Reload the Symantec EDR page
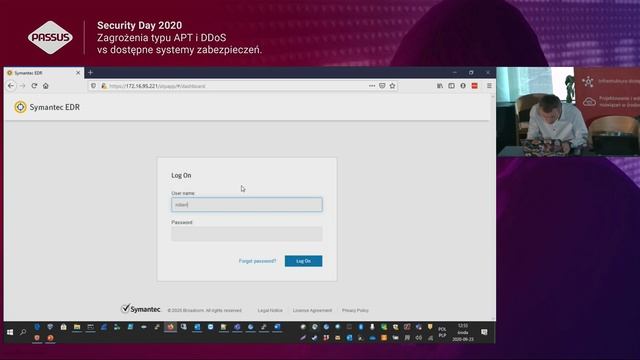Image resolution: width=640 pixels, height=360 pixels. click(34, 86)
